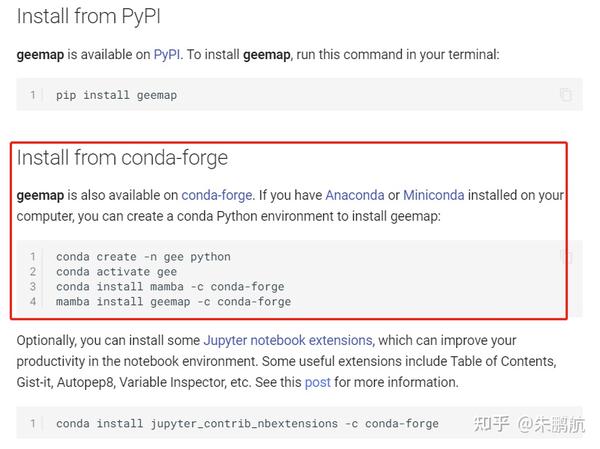Follow the Miniconda hyperlink

pyautogui.click(x=434, y=195)
